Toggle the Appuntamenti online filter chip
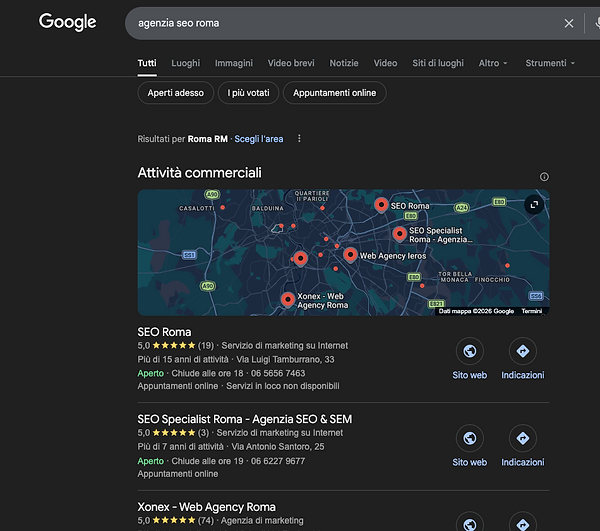Viewport: 600px width, 531px height. tap(334, 93)
